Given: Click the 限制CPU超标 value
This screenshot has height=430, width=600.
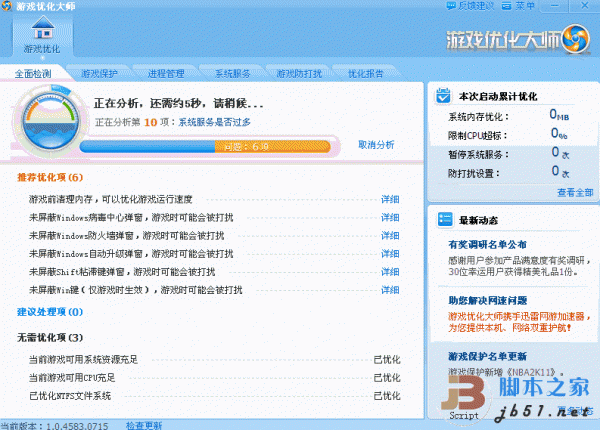Looking at the screenshot, I should click(x=559, y=133).
